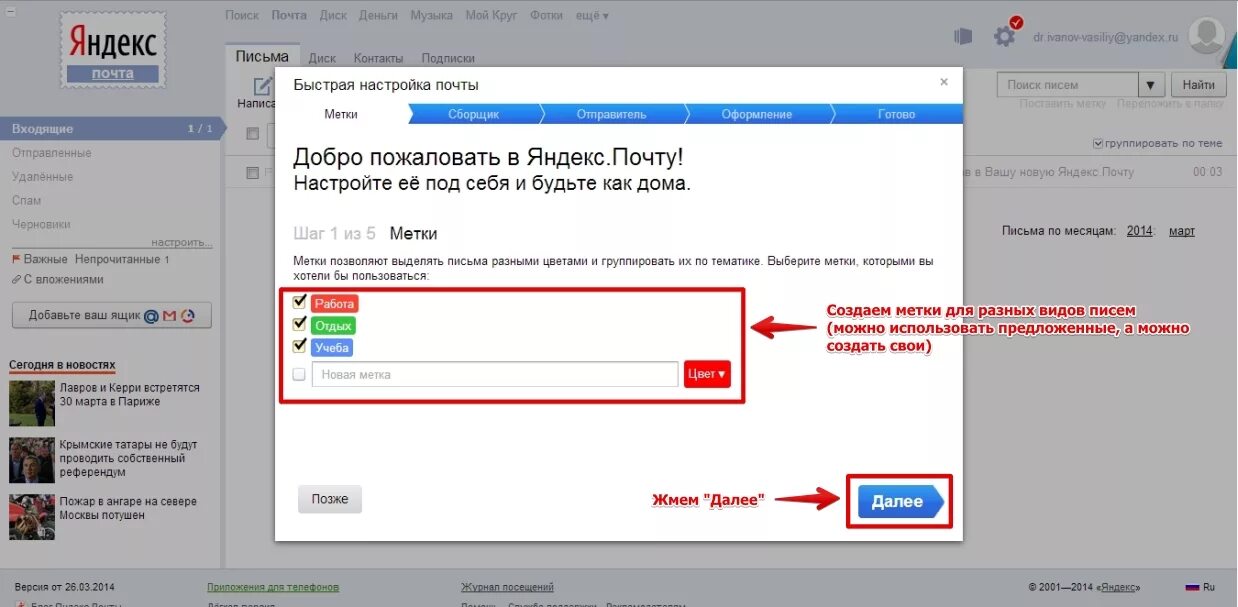Open the настроить... folders link
The width and height of the screenshot is (1238, 607).
pos(182,242)
